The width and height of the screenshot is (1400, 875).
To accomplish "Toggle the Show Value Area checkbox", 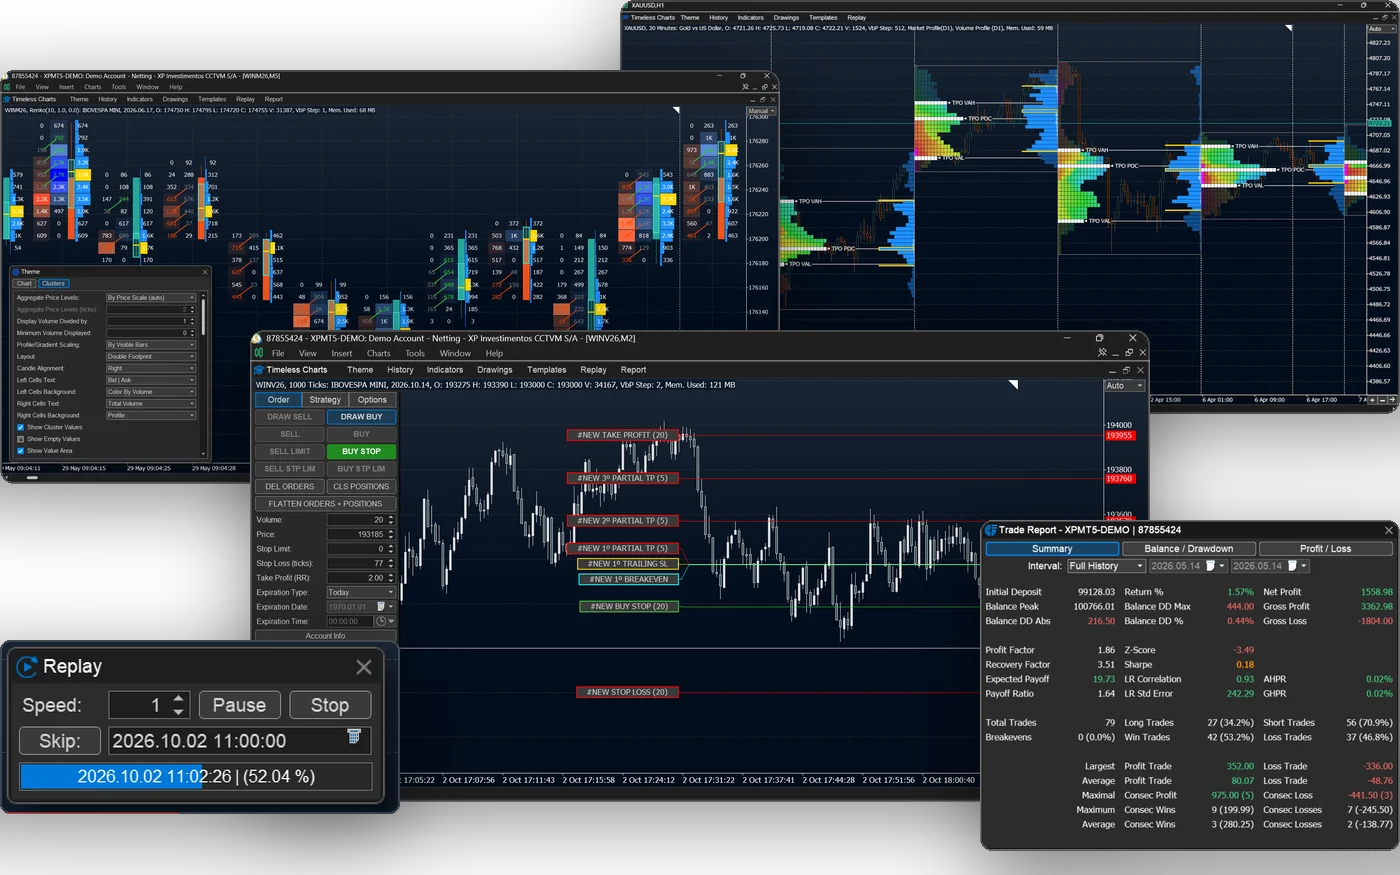I will [20, 451].
